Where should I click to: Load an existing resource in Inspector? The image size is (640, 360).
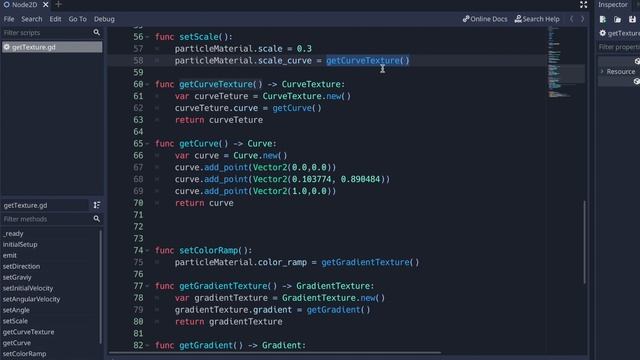[x=618, y=19]
